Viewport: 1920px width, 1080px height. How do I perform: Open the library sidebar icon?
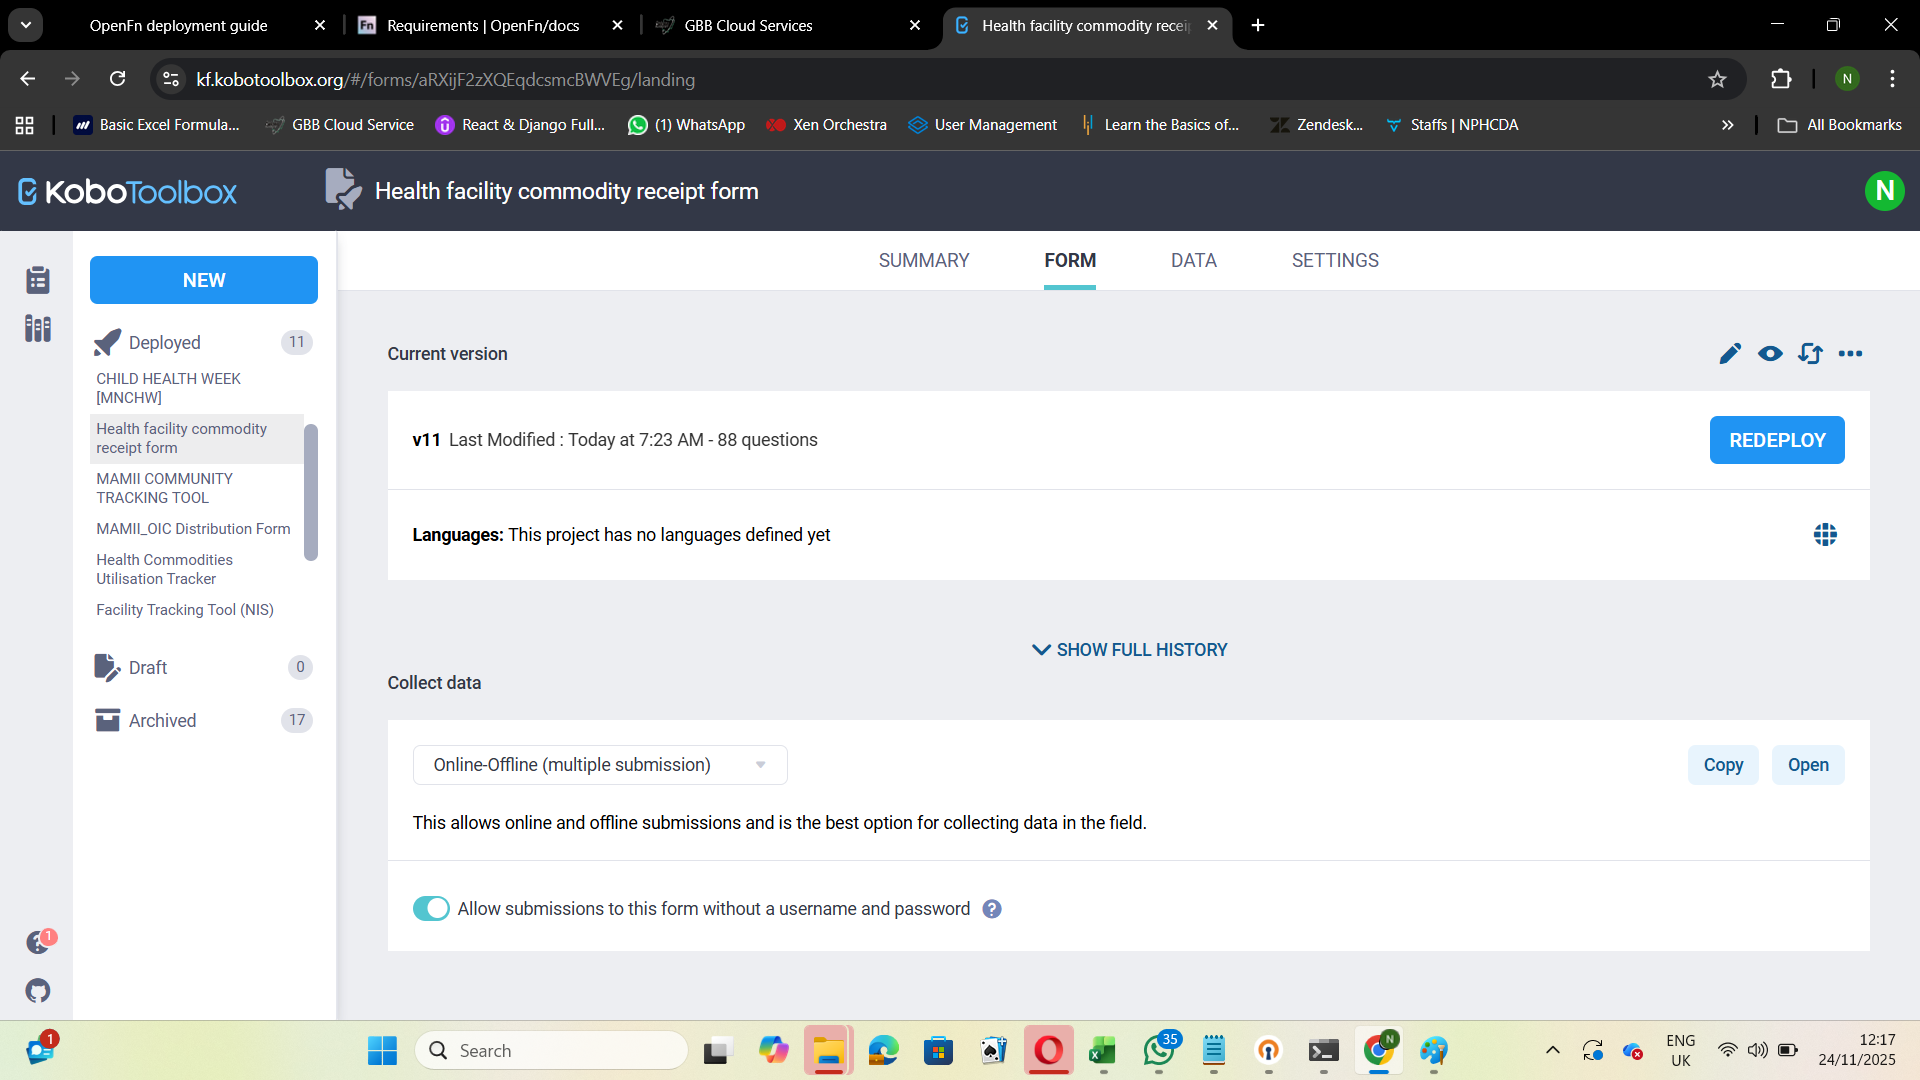point(38,328)
